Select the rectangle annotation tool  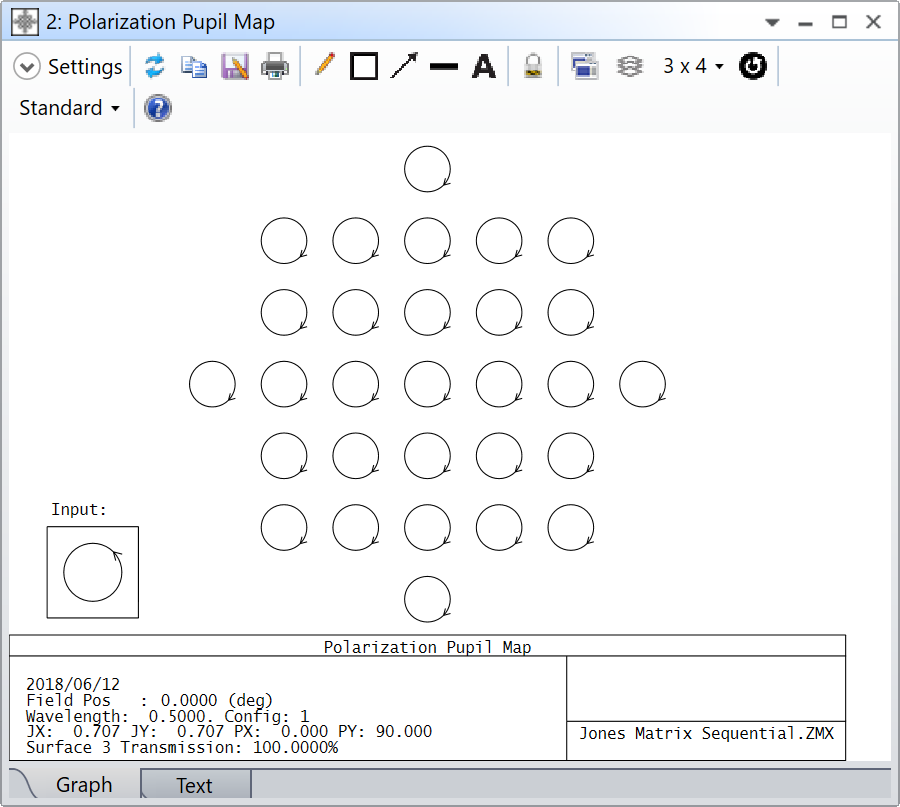click(x=363, y=66)
